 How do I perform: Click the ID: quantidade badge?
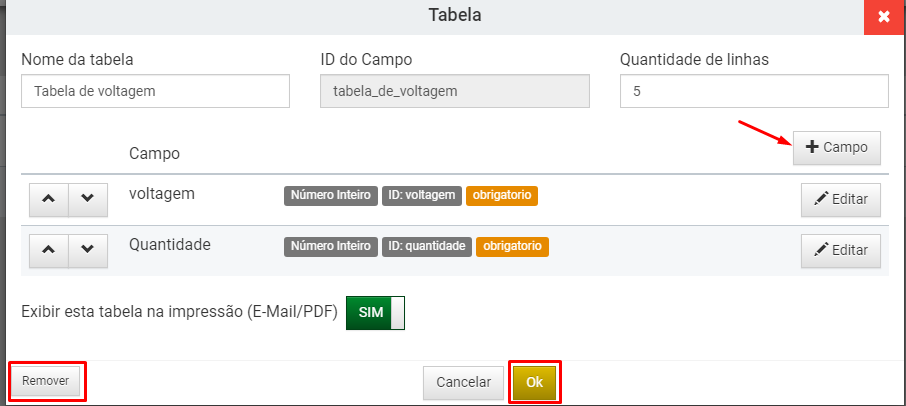[427, 247]
